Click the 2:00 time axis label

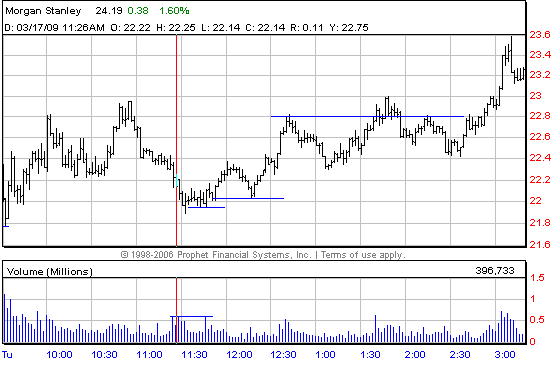pos(415,355)
